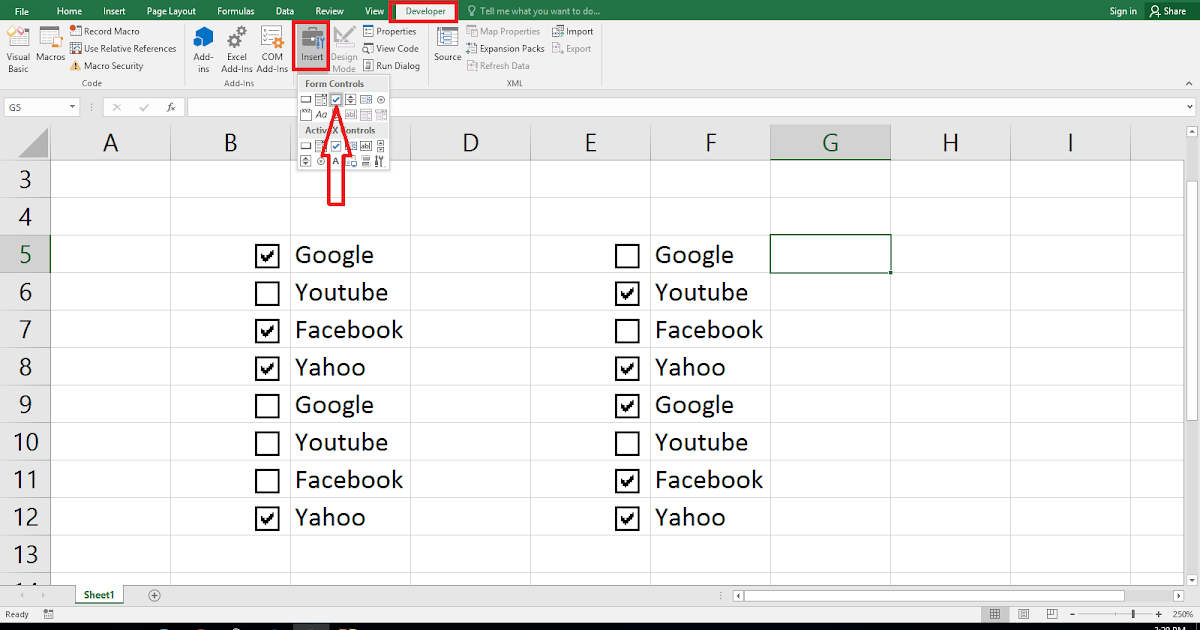Click the Share button

1167,11
